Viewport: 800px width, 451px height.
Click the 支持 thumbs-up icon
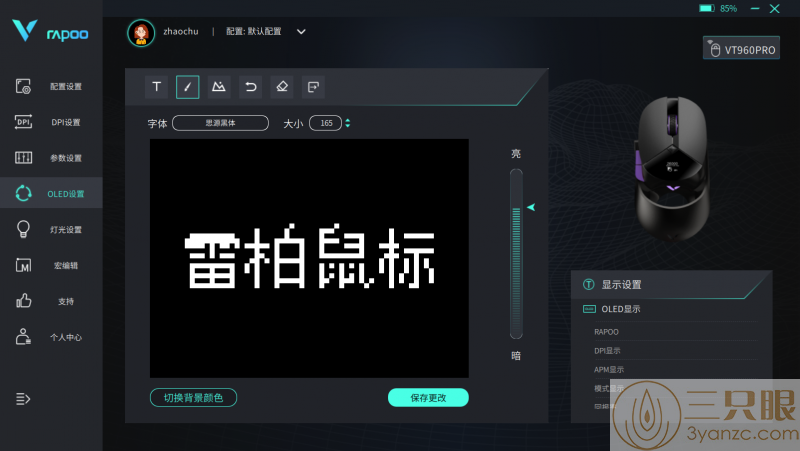coord(23,301)
